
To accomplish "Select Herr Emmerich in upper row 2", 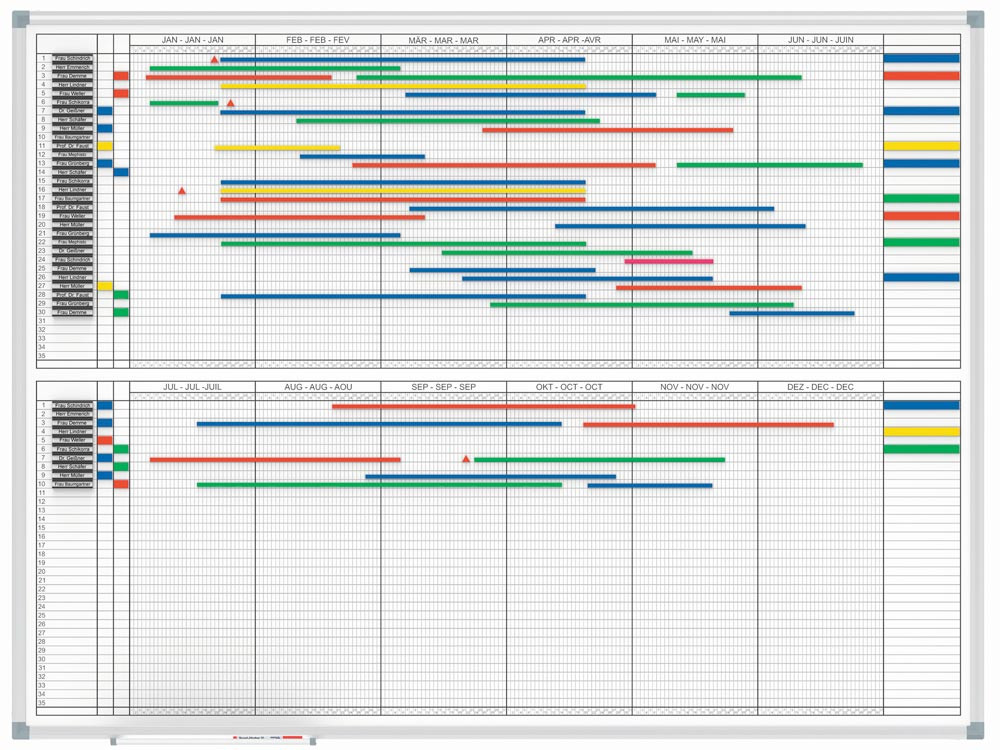I will click(x=72, y=67).
